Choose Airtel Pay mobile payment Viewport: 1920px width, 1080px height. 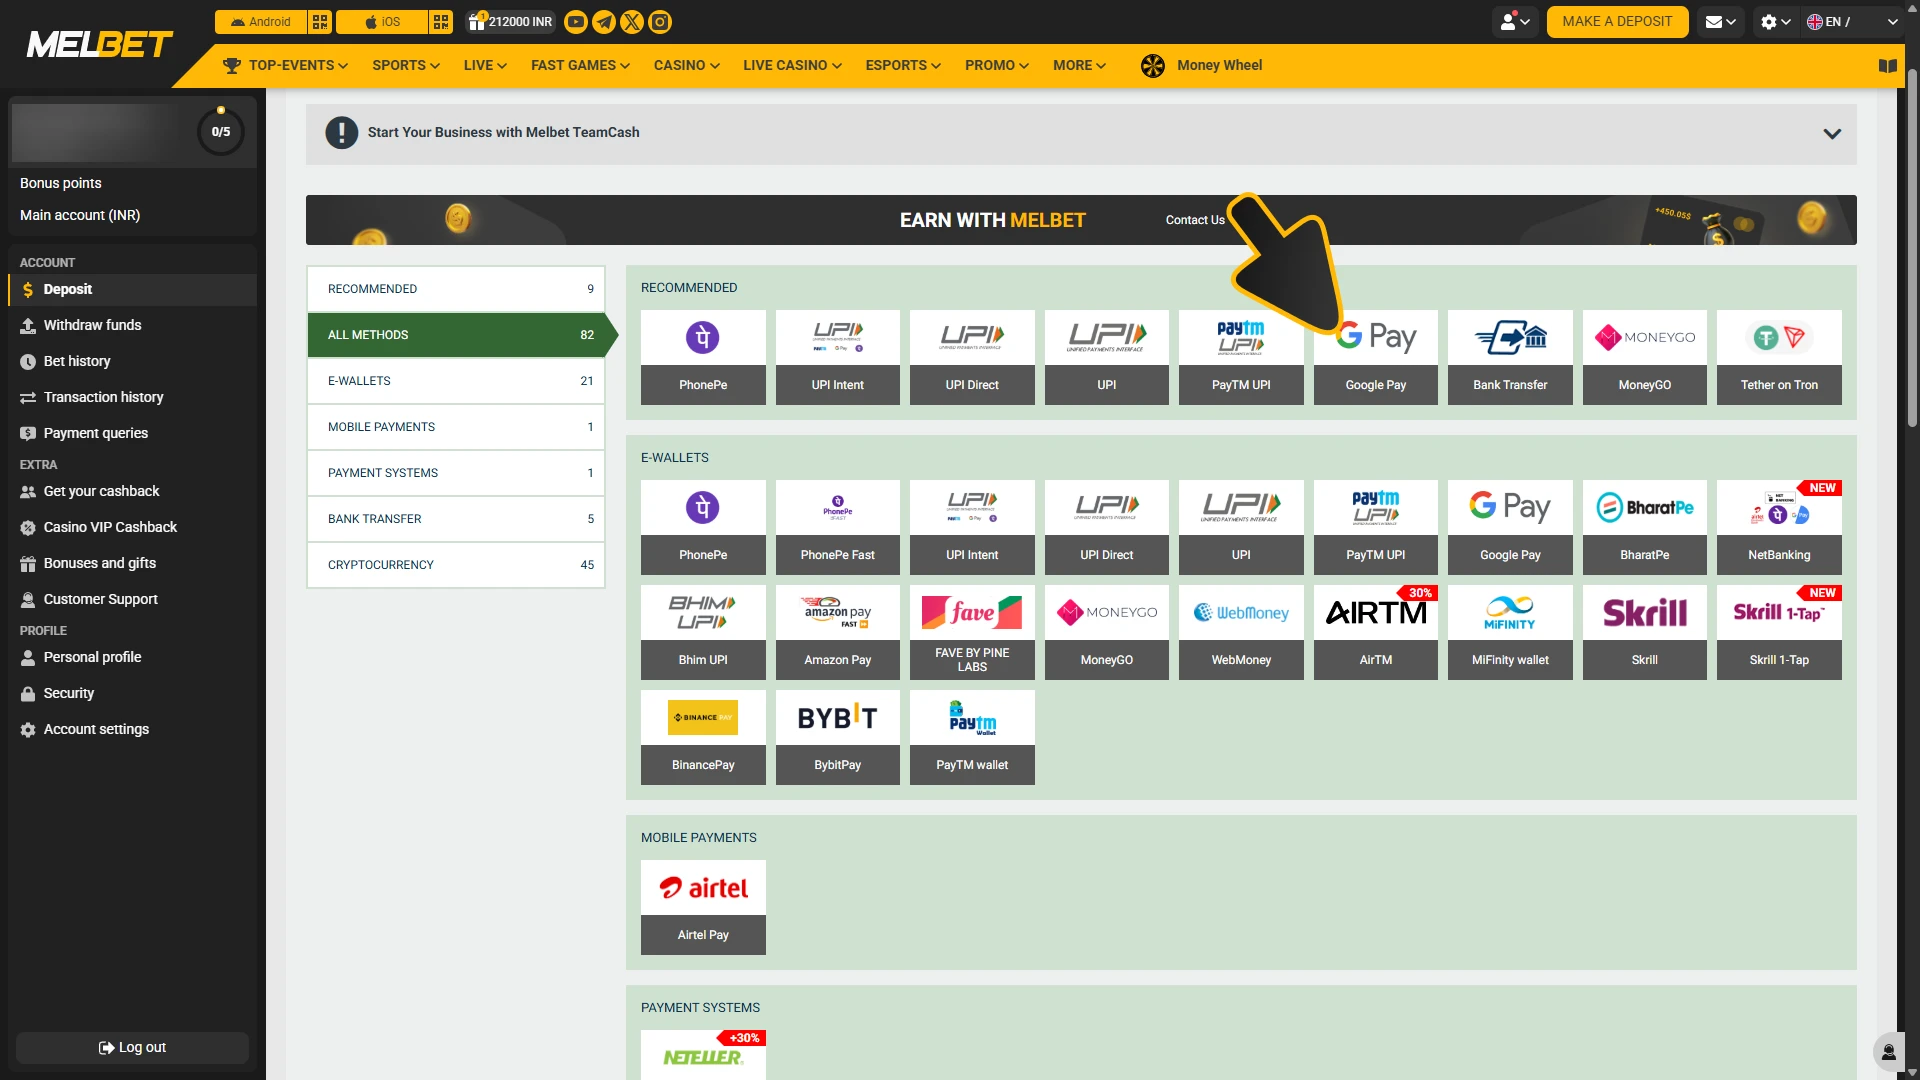click(x=703, y=907)
